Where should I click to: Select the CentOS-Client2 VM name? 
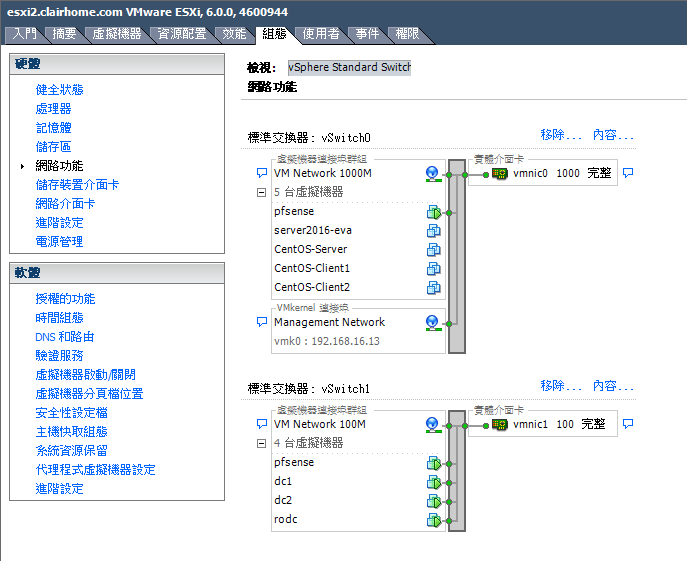pos(312,288)
